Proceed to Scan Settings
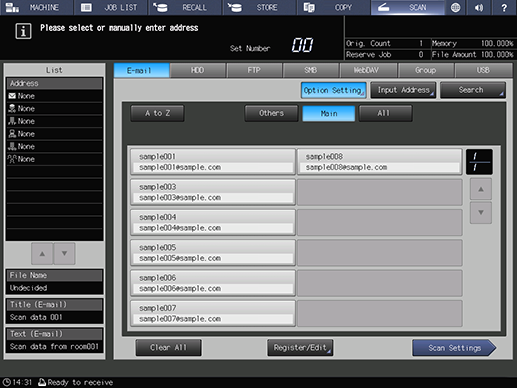This screenshot has height=388, width=517. pos(454,348)
